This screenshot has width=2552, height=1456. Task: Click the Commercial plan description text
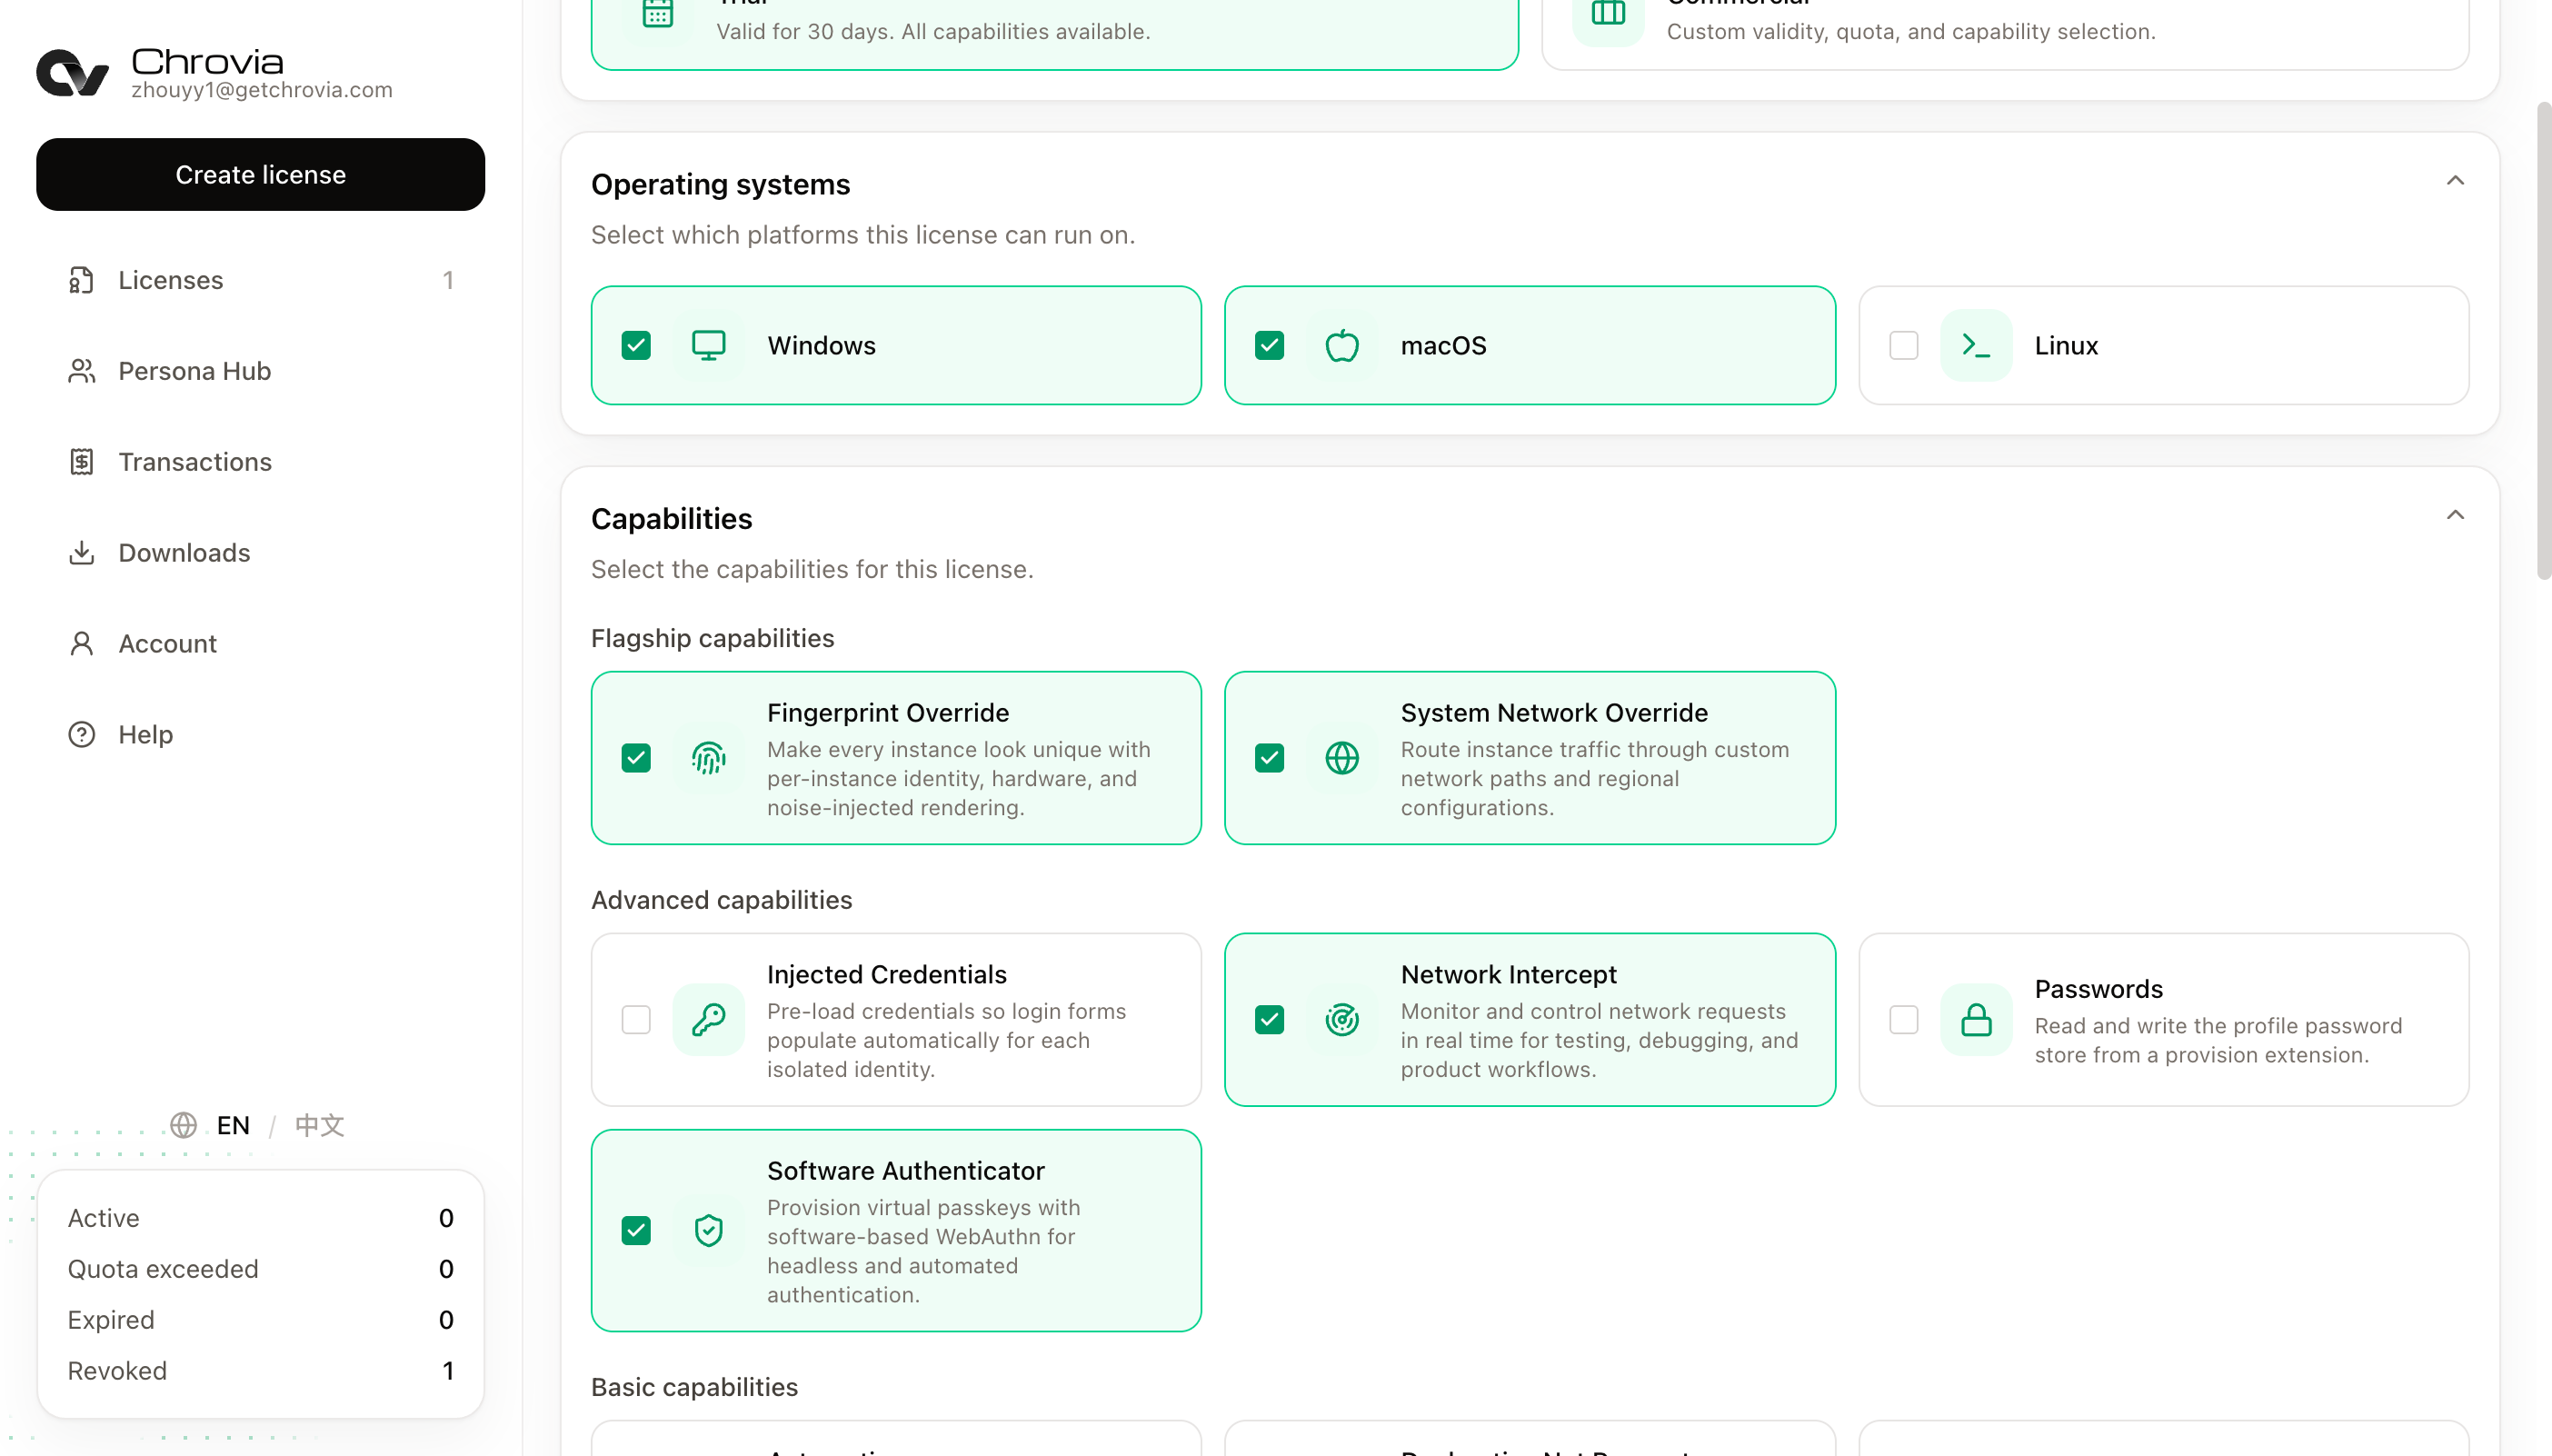1911,32
